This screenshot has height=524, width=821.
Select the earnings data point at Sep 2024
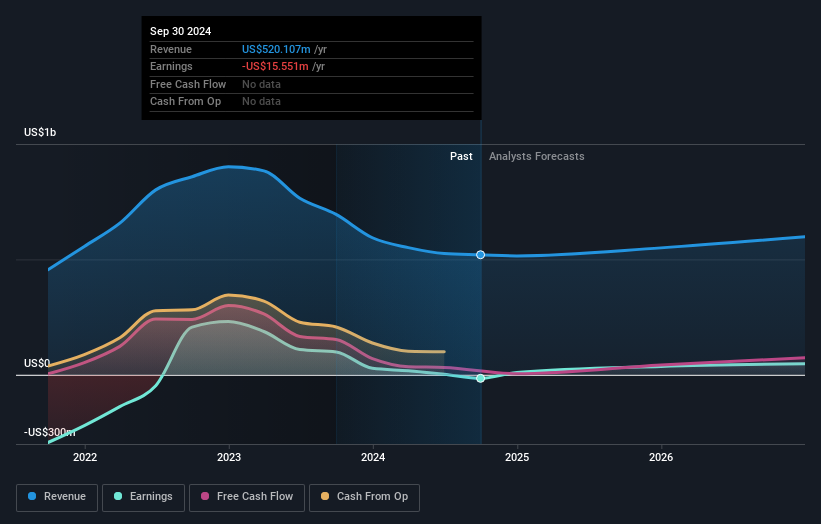click(x=480, y=378)
